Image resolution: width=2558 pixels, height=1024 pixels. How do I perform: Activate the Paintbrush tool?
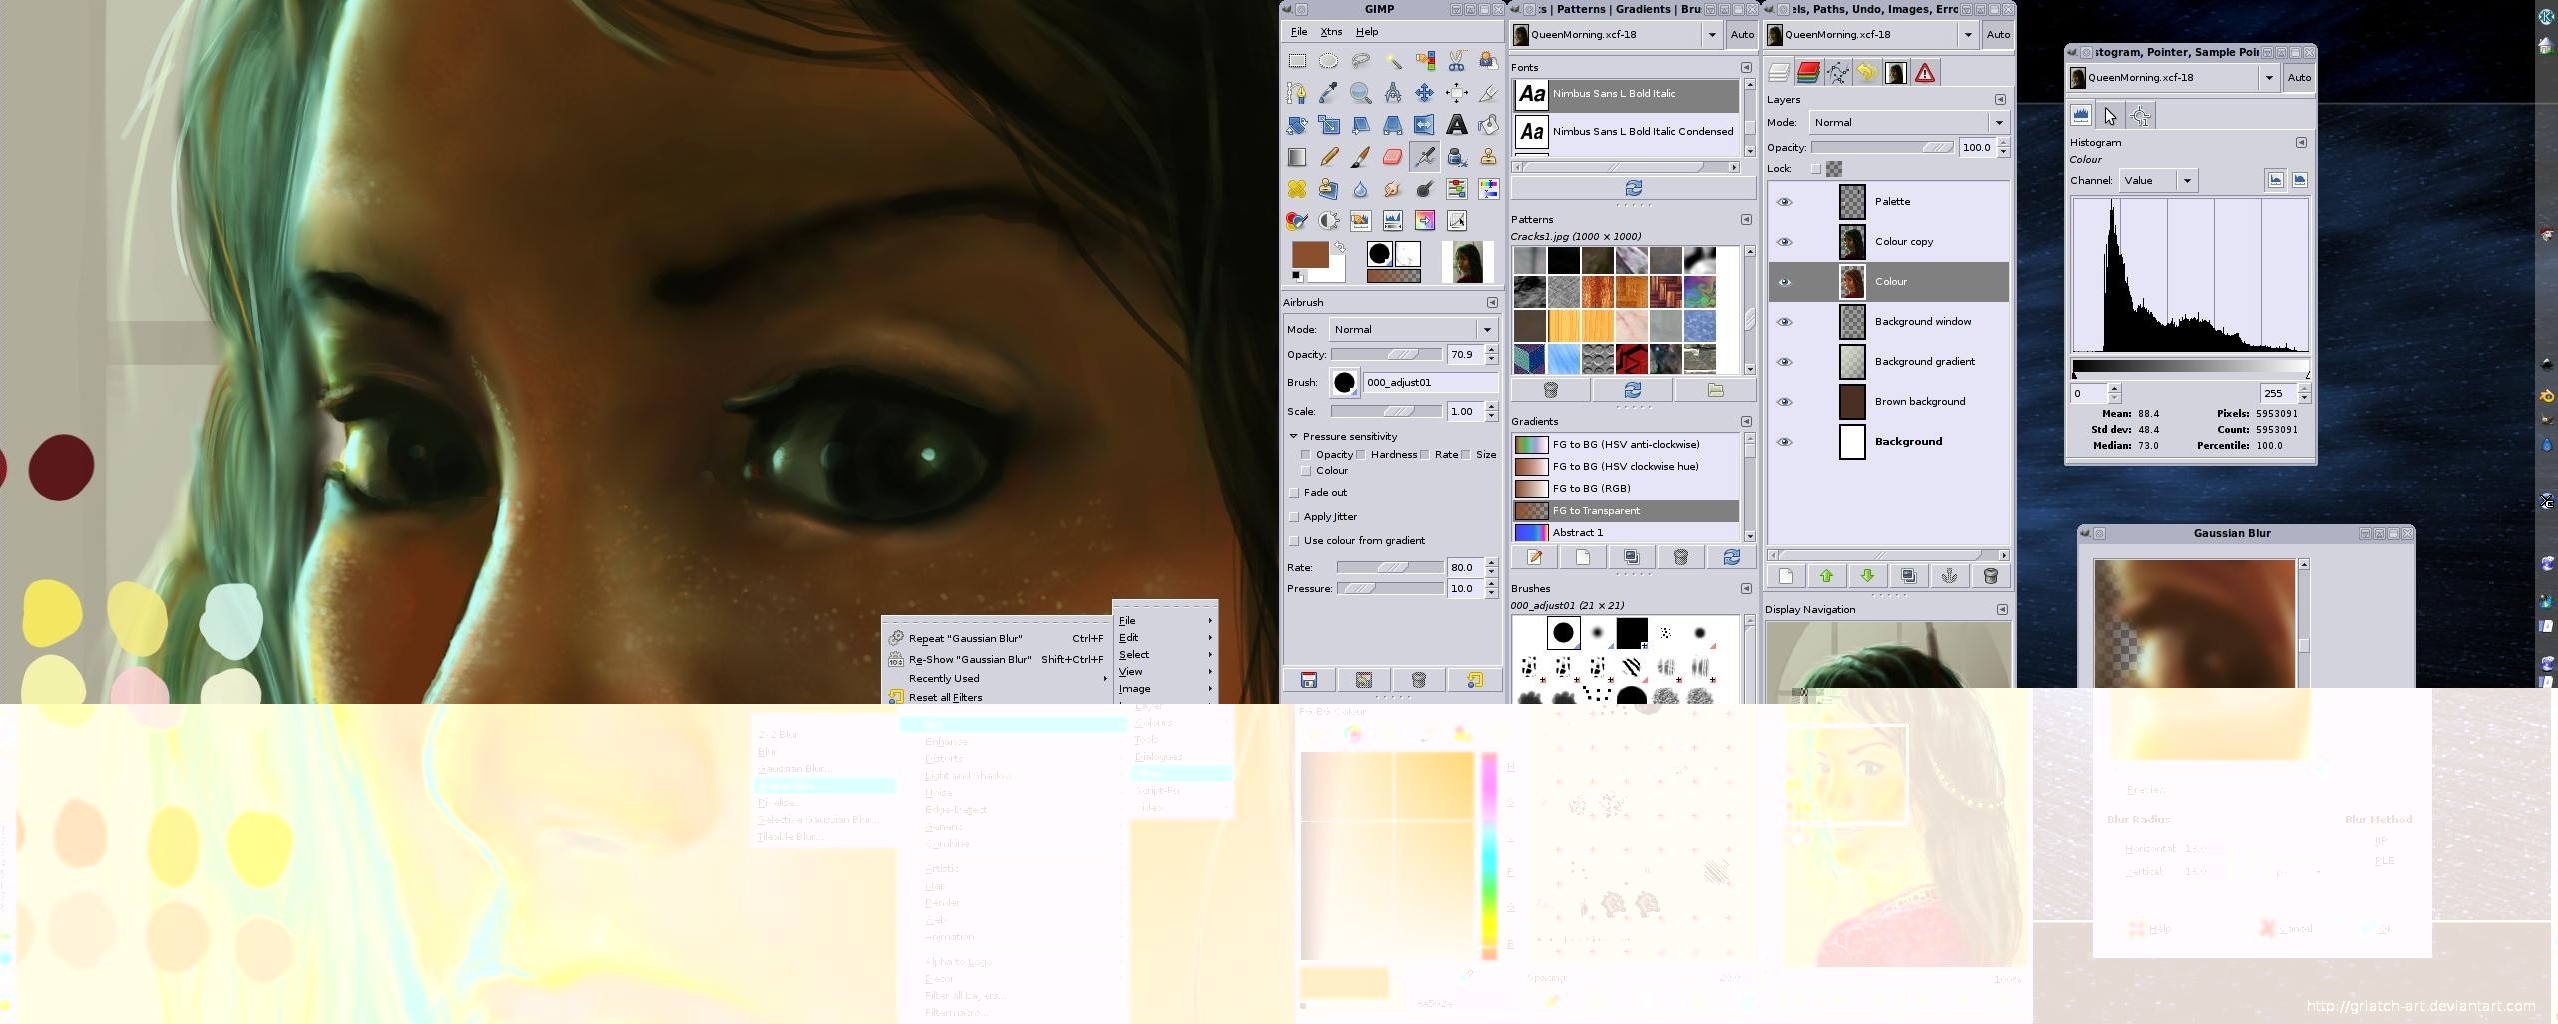(1360, 157)
